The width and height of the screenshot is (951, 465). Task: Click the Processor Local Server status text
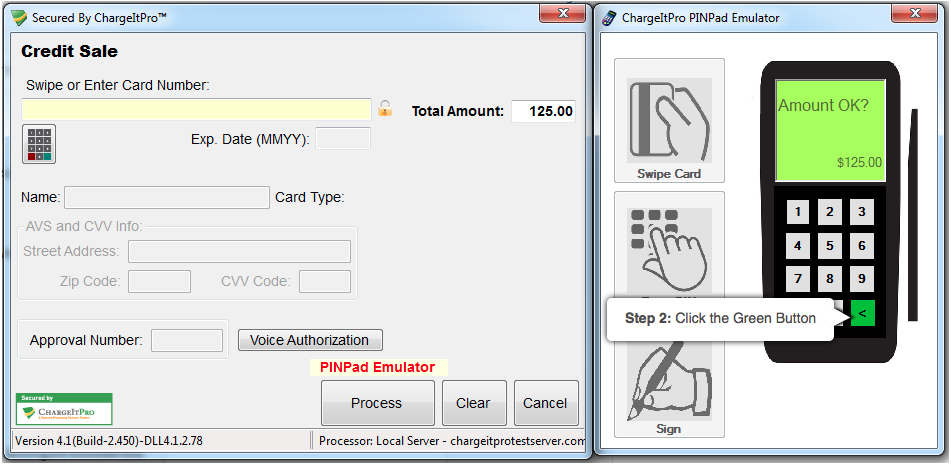pyautogui.click(x=452, y=441)
